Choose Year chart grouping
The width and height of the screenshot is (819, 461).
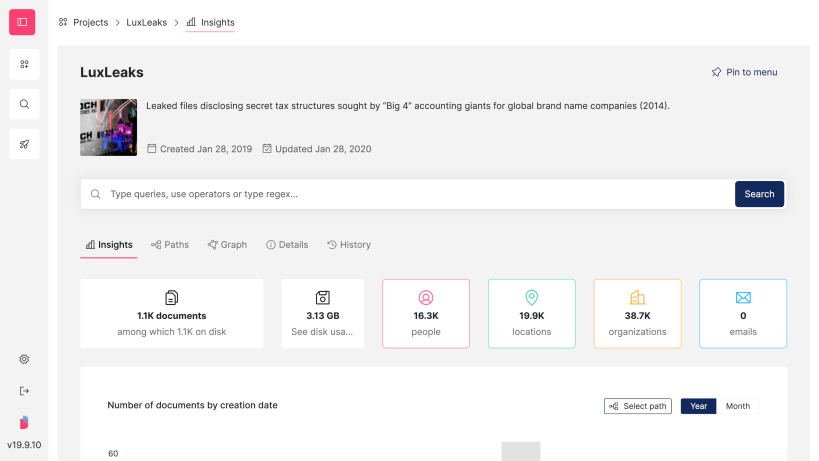pos(698,406)
